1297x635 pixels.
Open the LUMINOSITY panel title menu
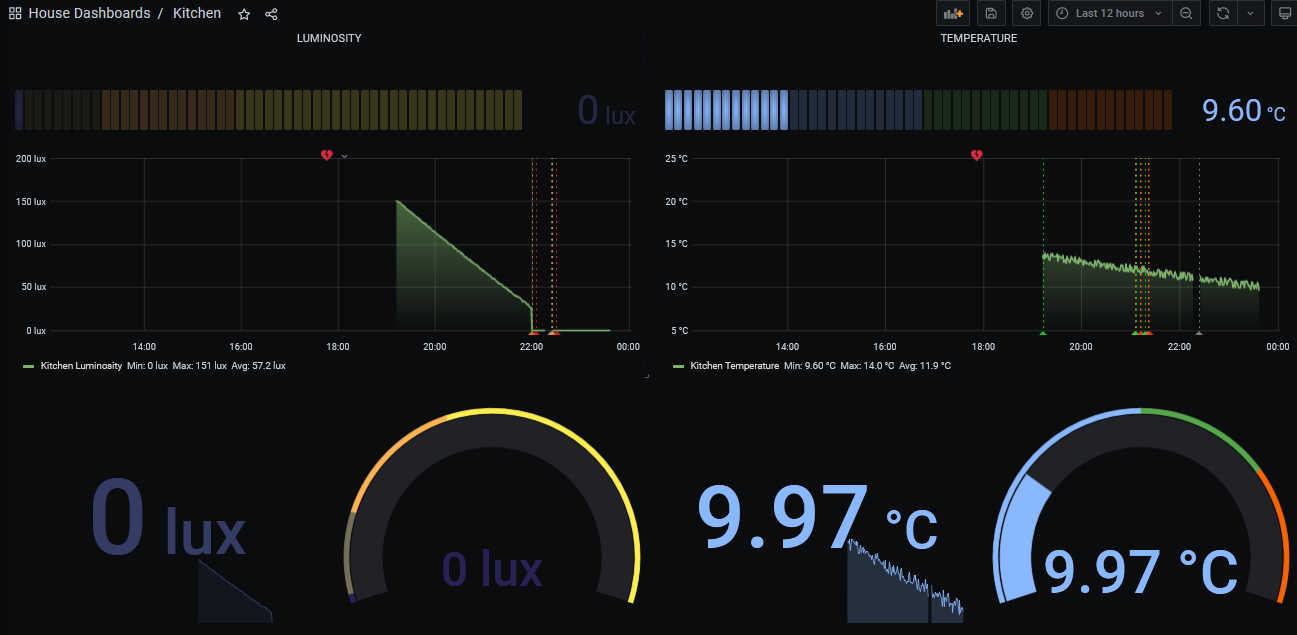pyautogui.click(x=329, y=38)
